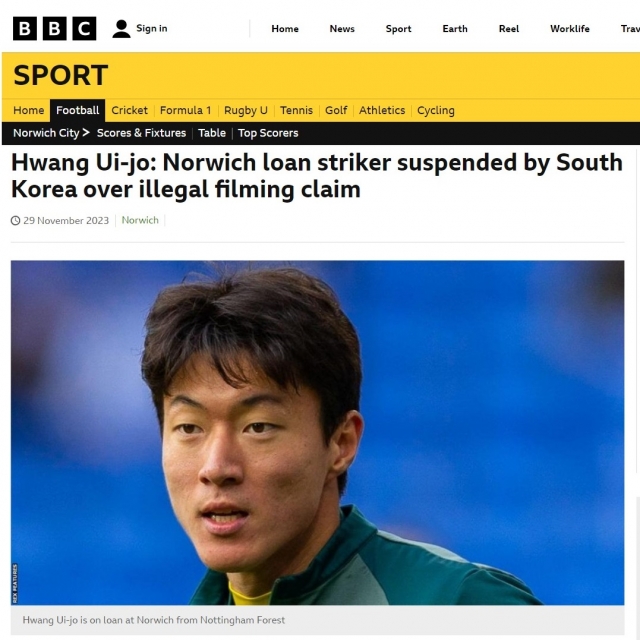The image size is (640, 640).
Task: Open the News menu item
Action: (342, 29)
